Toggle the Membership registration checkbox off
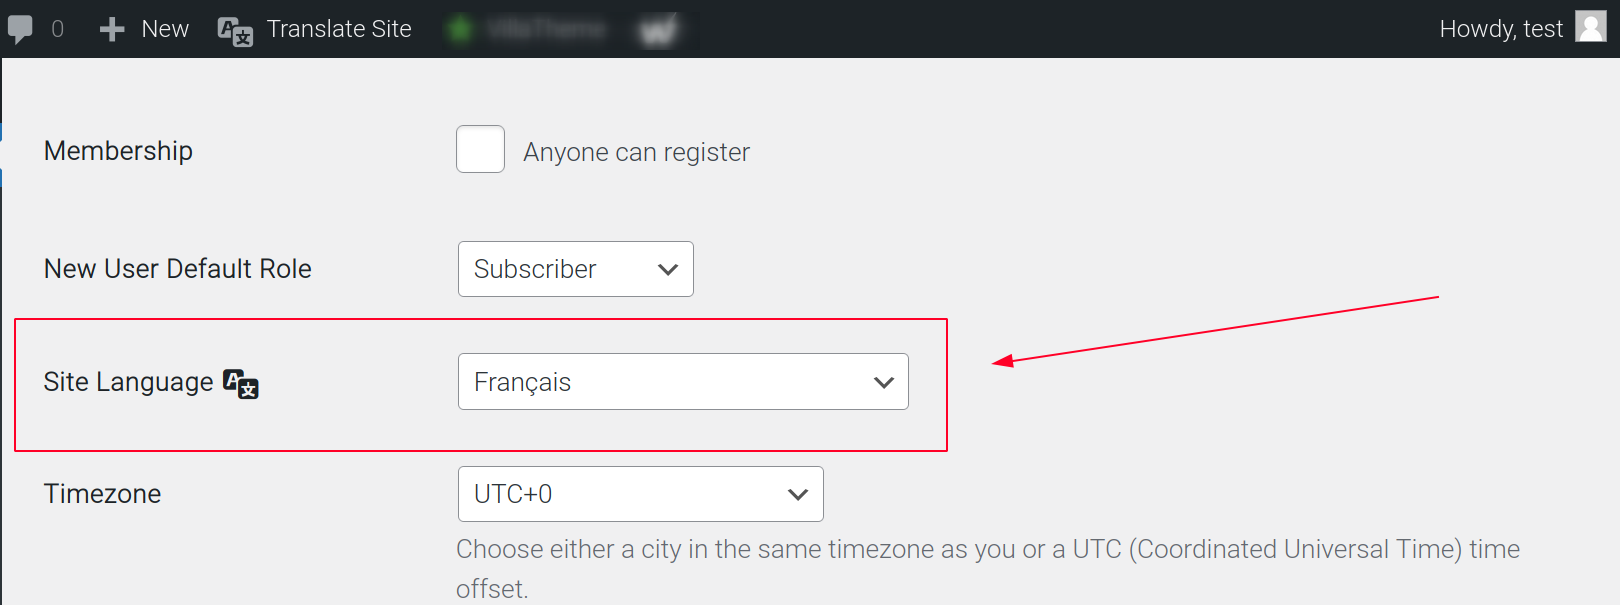 pos(480,149)
